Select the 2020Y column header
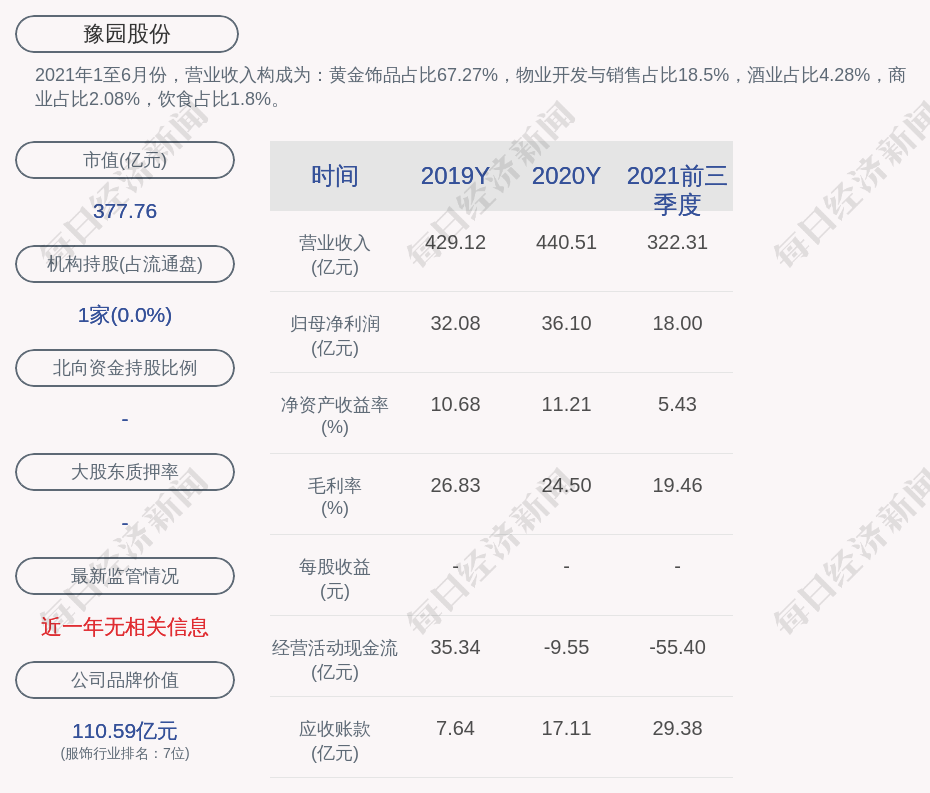930x793 pixels. [x=566, y=176]
